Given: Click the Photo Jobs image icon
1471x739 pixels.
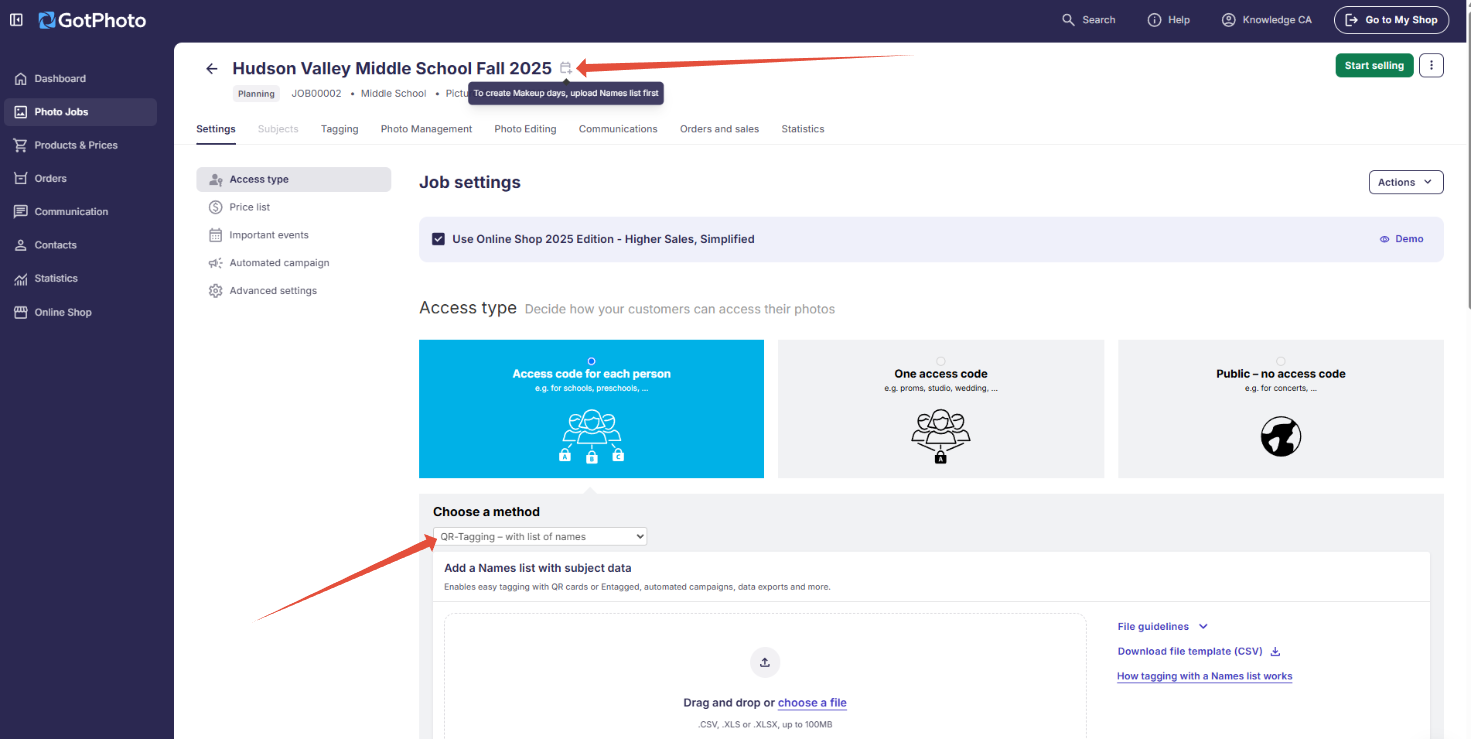Looking at the screenshot, I should pos(20,112).
